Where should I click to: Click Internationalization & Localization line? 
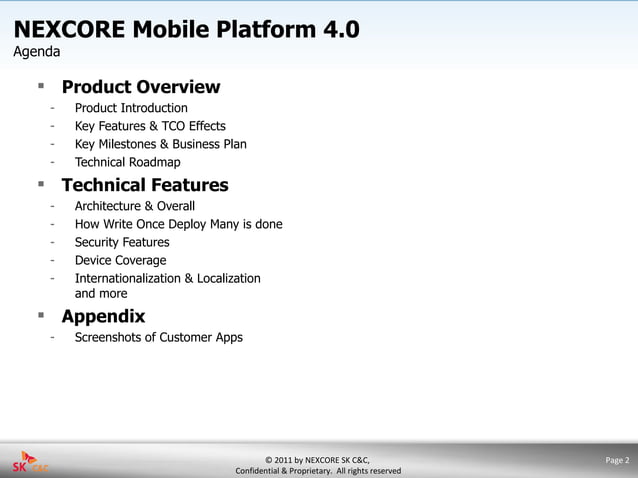[x=168, y=278]
